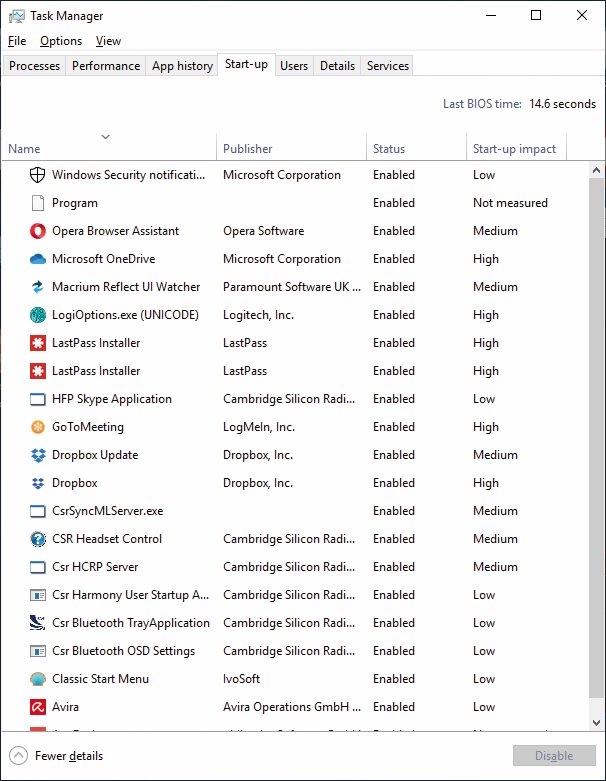Click 'Medium' impact in Dropbox Update row

point(495,455)
